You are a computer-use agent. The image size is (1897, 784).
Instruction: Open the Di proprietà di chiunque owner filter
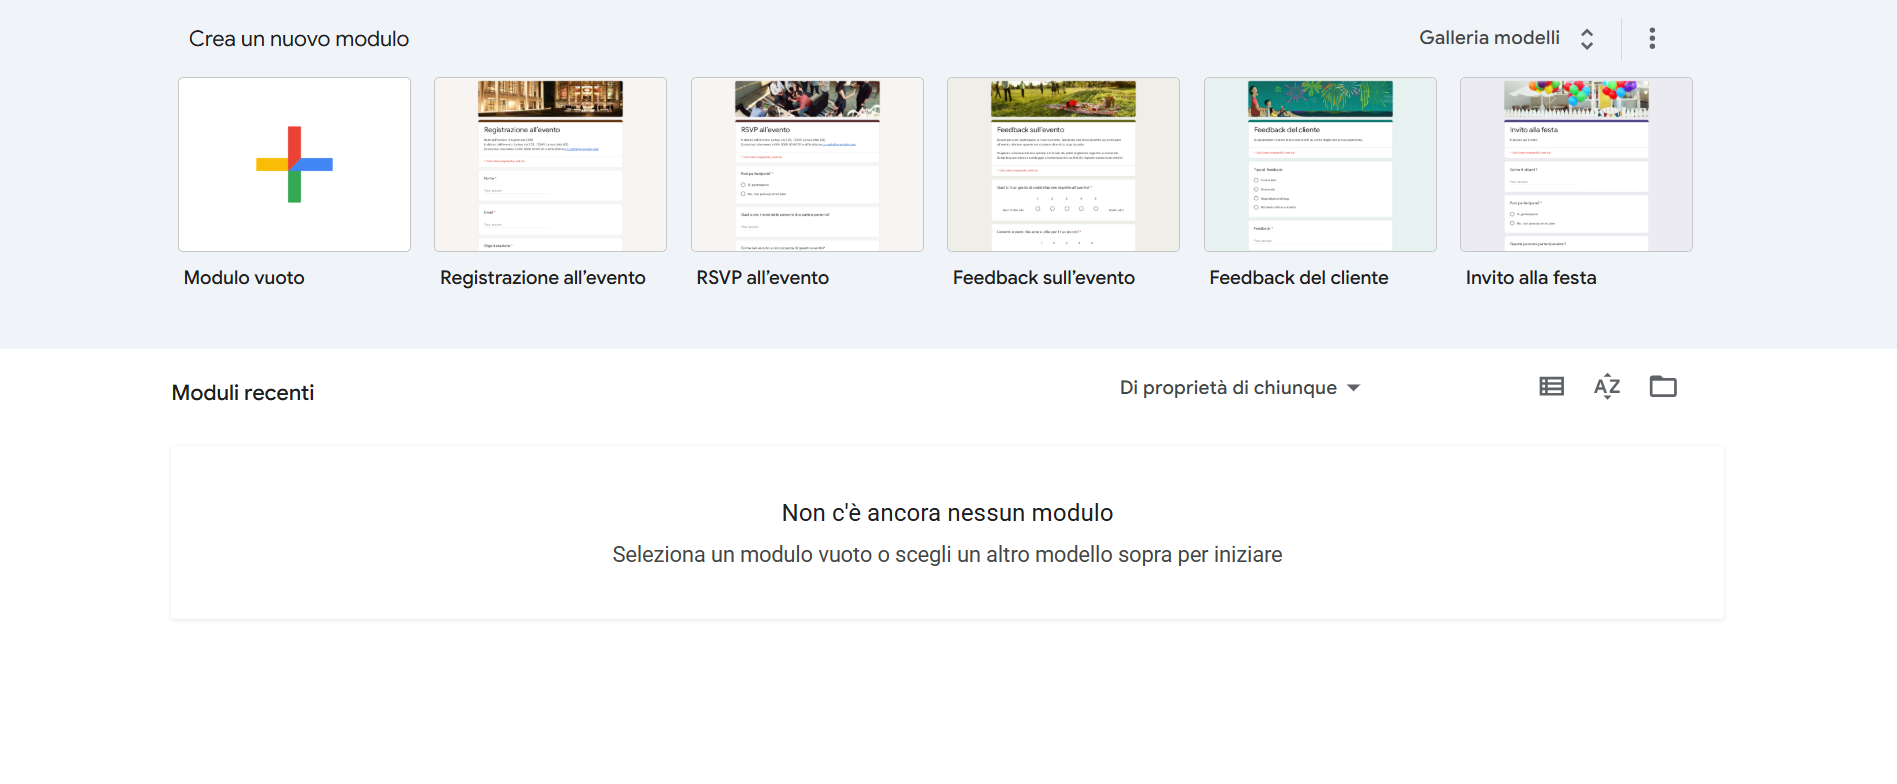pos(1240,387)
